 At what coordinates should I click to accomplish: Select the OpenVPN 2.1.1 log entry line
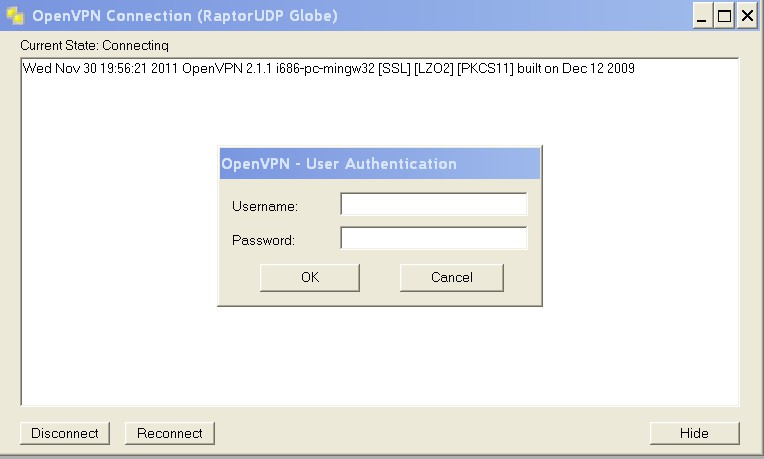(x=328, y=69)
